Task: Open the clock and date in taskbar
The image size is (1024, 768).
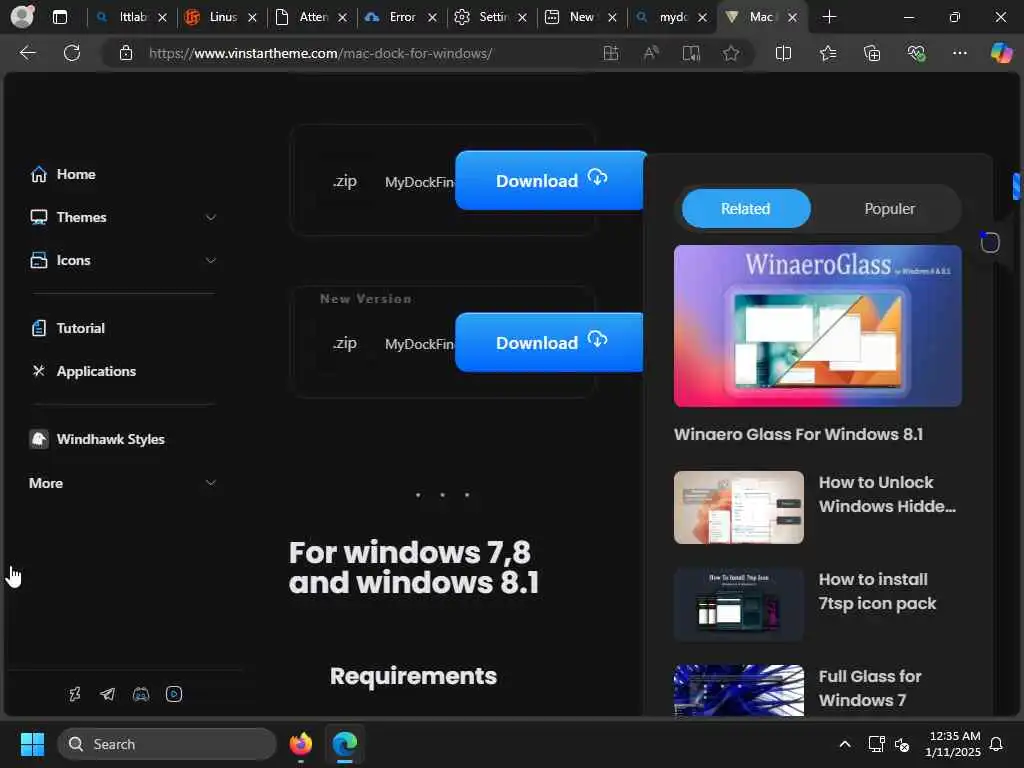Action: pyautogui.click(x=953, y=744)
